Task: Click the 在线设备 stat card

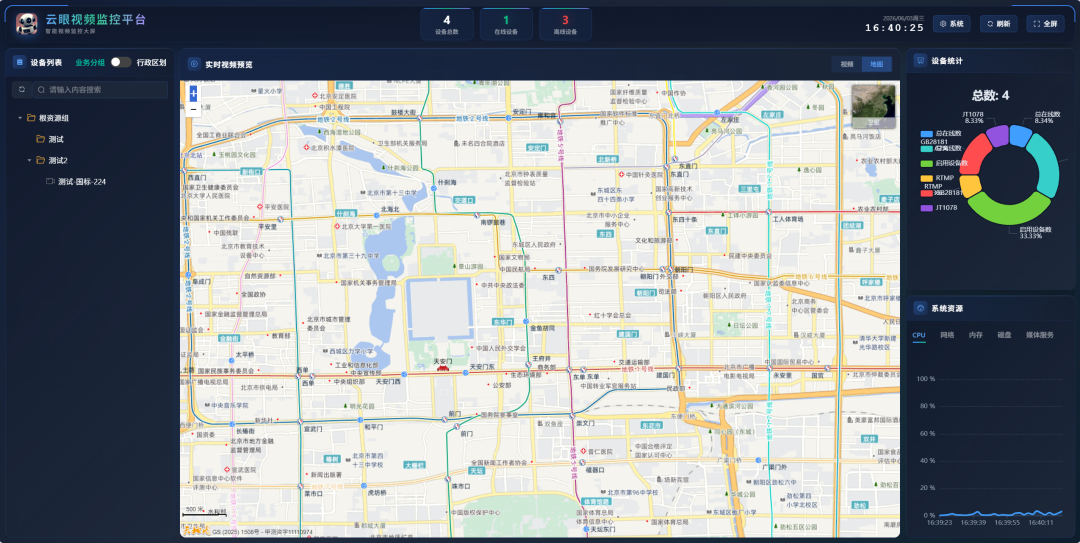Action: 506,24
